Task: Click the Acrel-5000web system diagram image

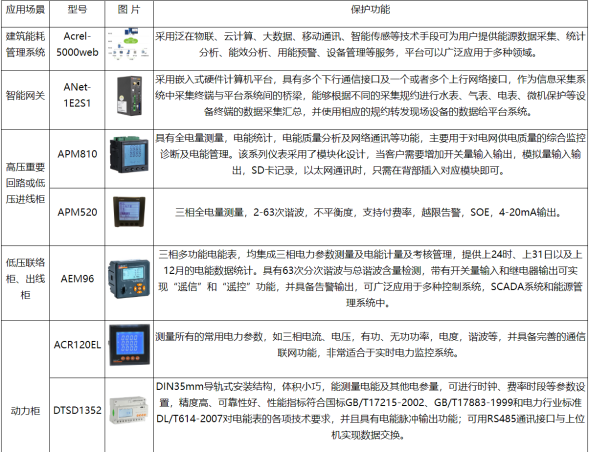Action: click(128, 44)
